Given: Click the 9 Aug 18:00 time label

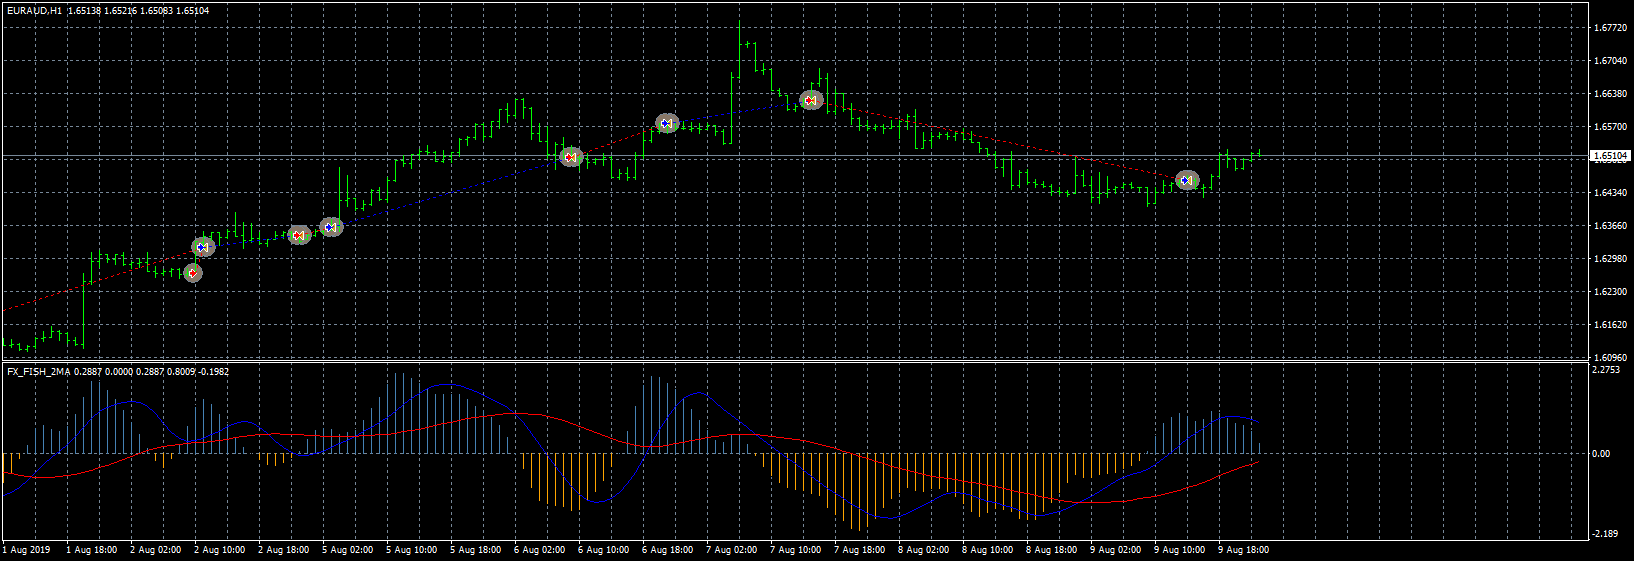Looking at the screenshot, I should pos(1244,550).
